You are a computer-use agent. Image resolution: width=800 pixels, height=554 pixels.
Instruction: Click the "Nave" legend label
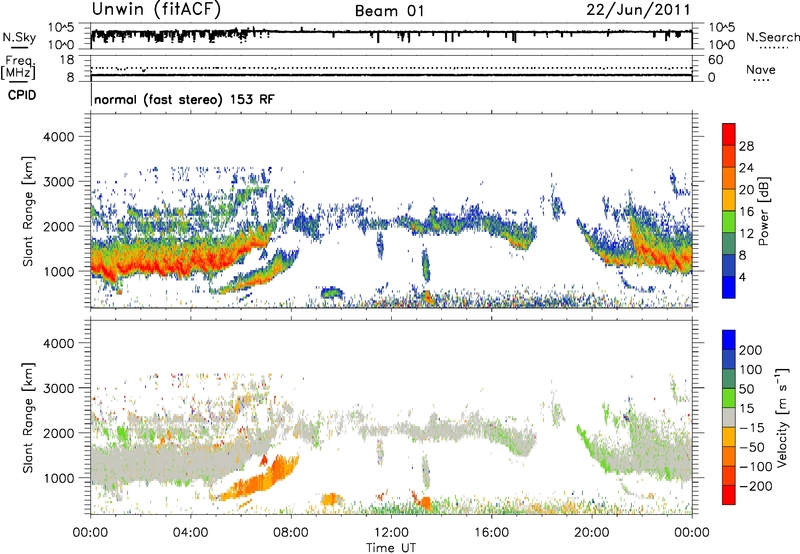(761, 69)
